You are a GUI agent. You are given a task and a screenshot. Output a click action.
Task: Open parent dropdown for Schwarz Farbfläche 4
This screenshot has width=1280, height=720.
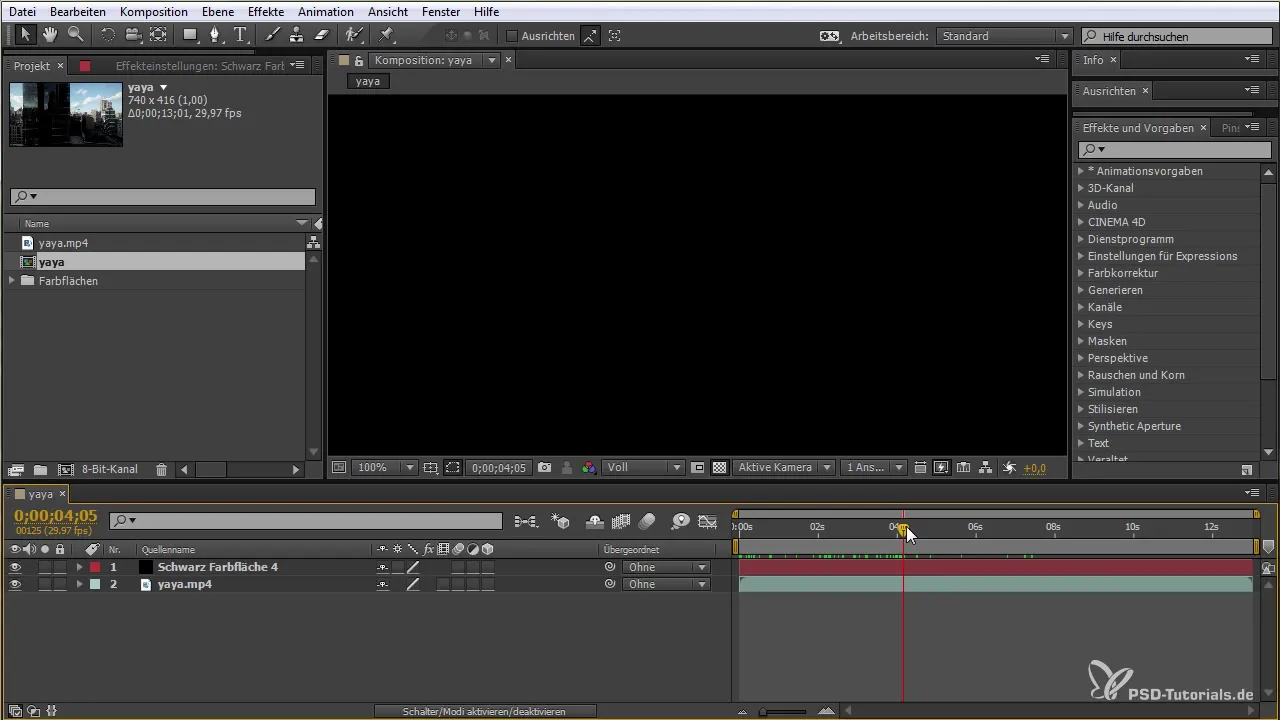(x=666, y=567)
